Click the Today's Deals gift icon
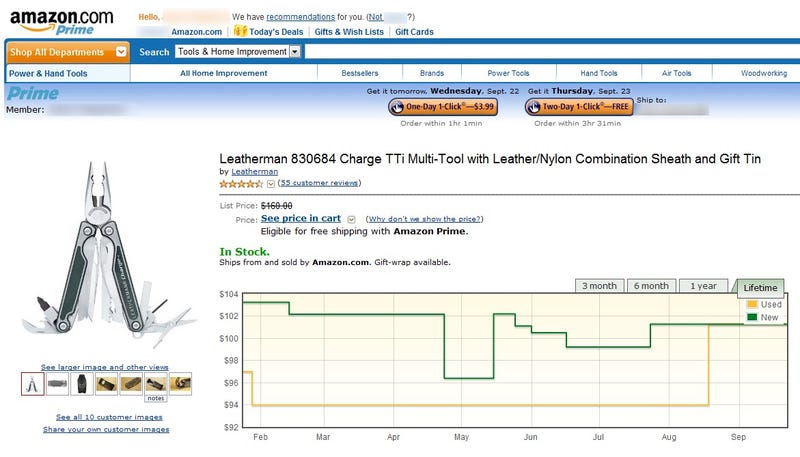800x457 pixels. (x=240, y=31)
